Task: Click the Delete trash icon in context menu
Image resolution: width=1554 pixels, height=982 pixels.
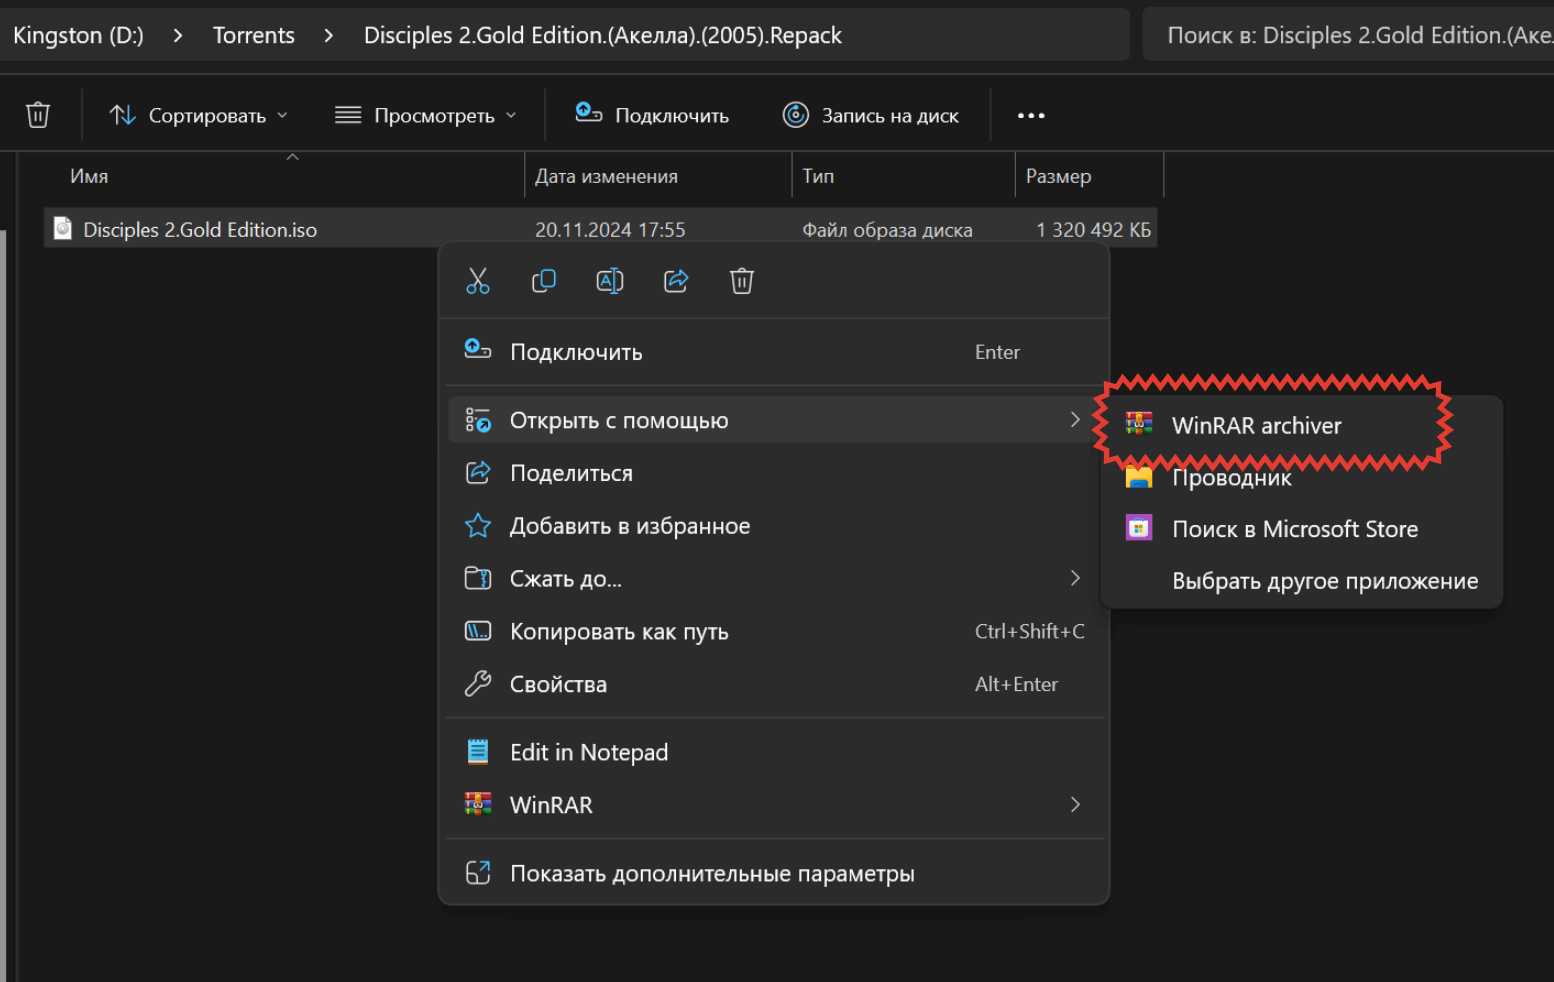Action: pos(742,281)
